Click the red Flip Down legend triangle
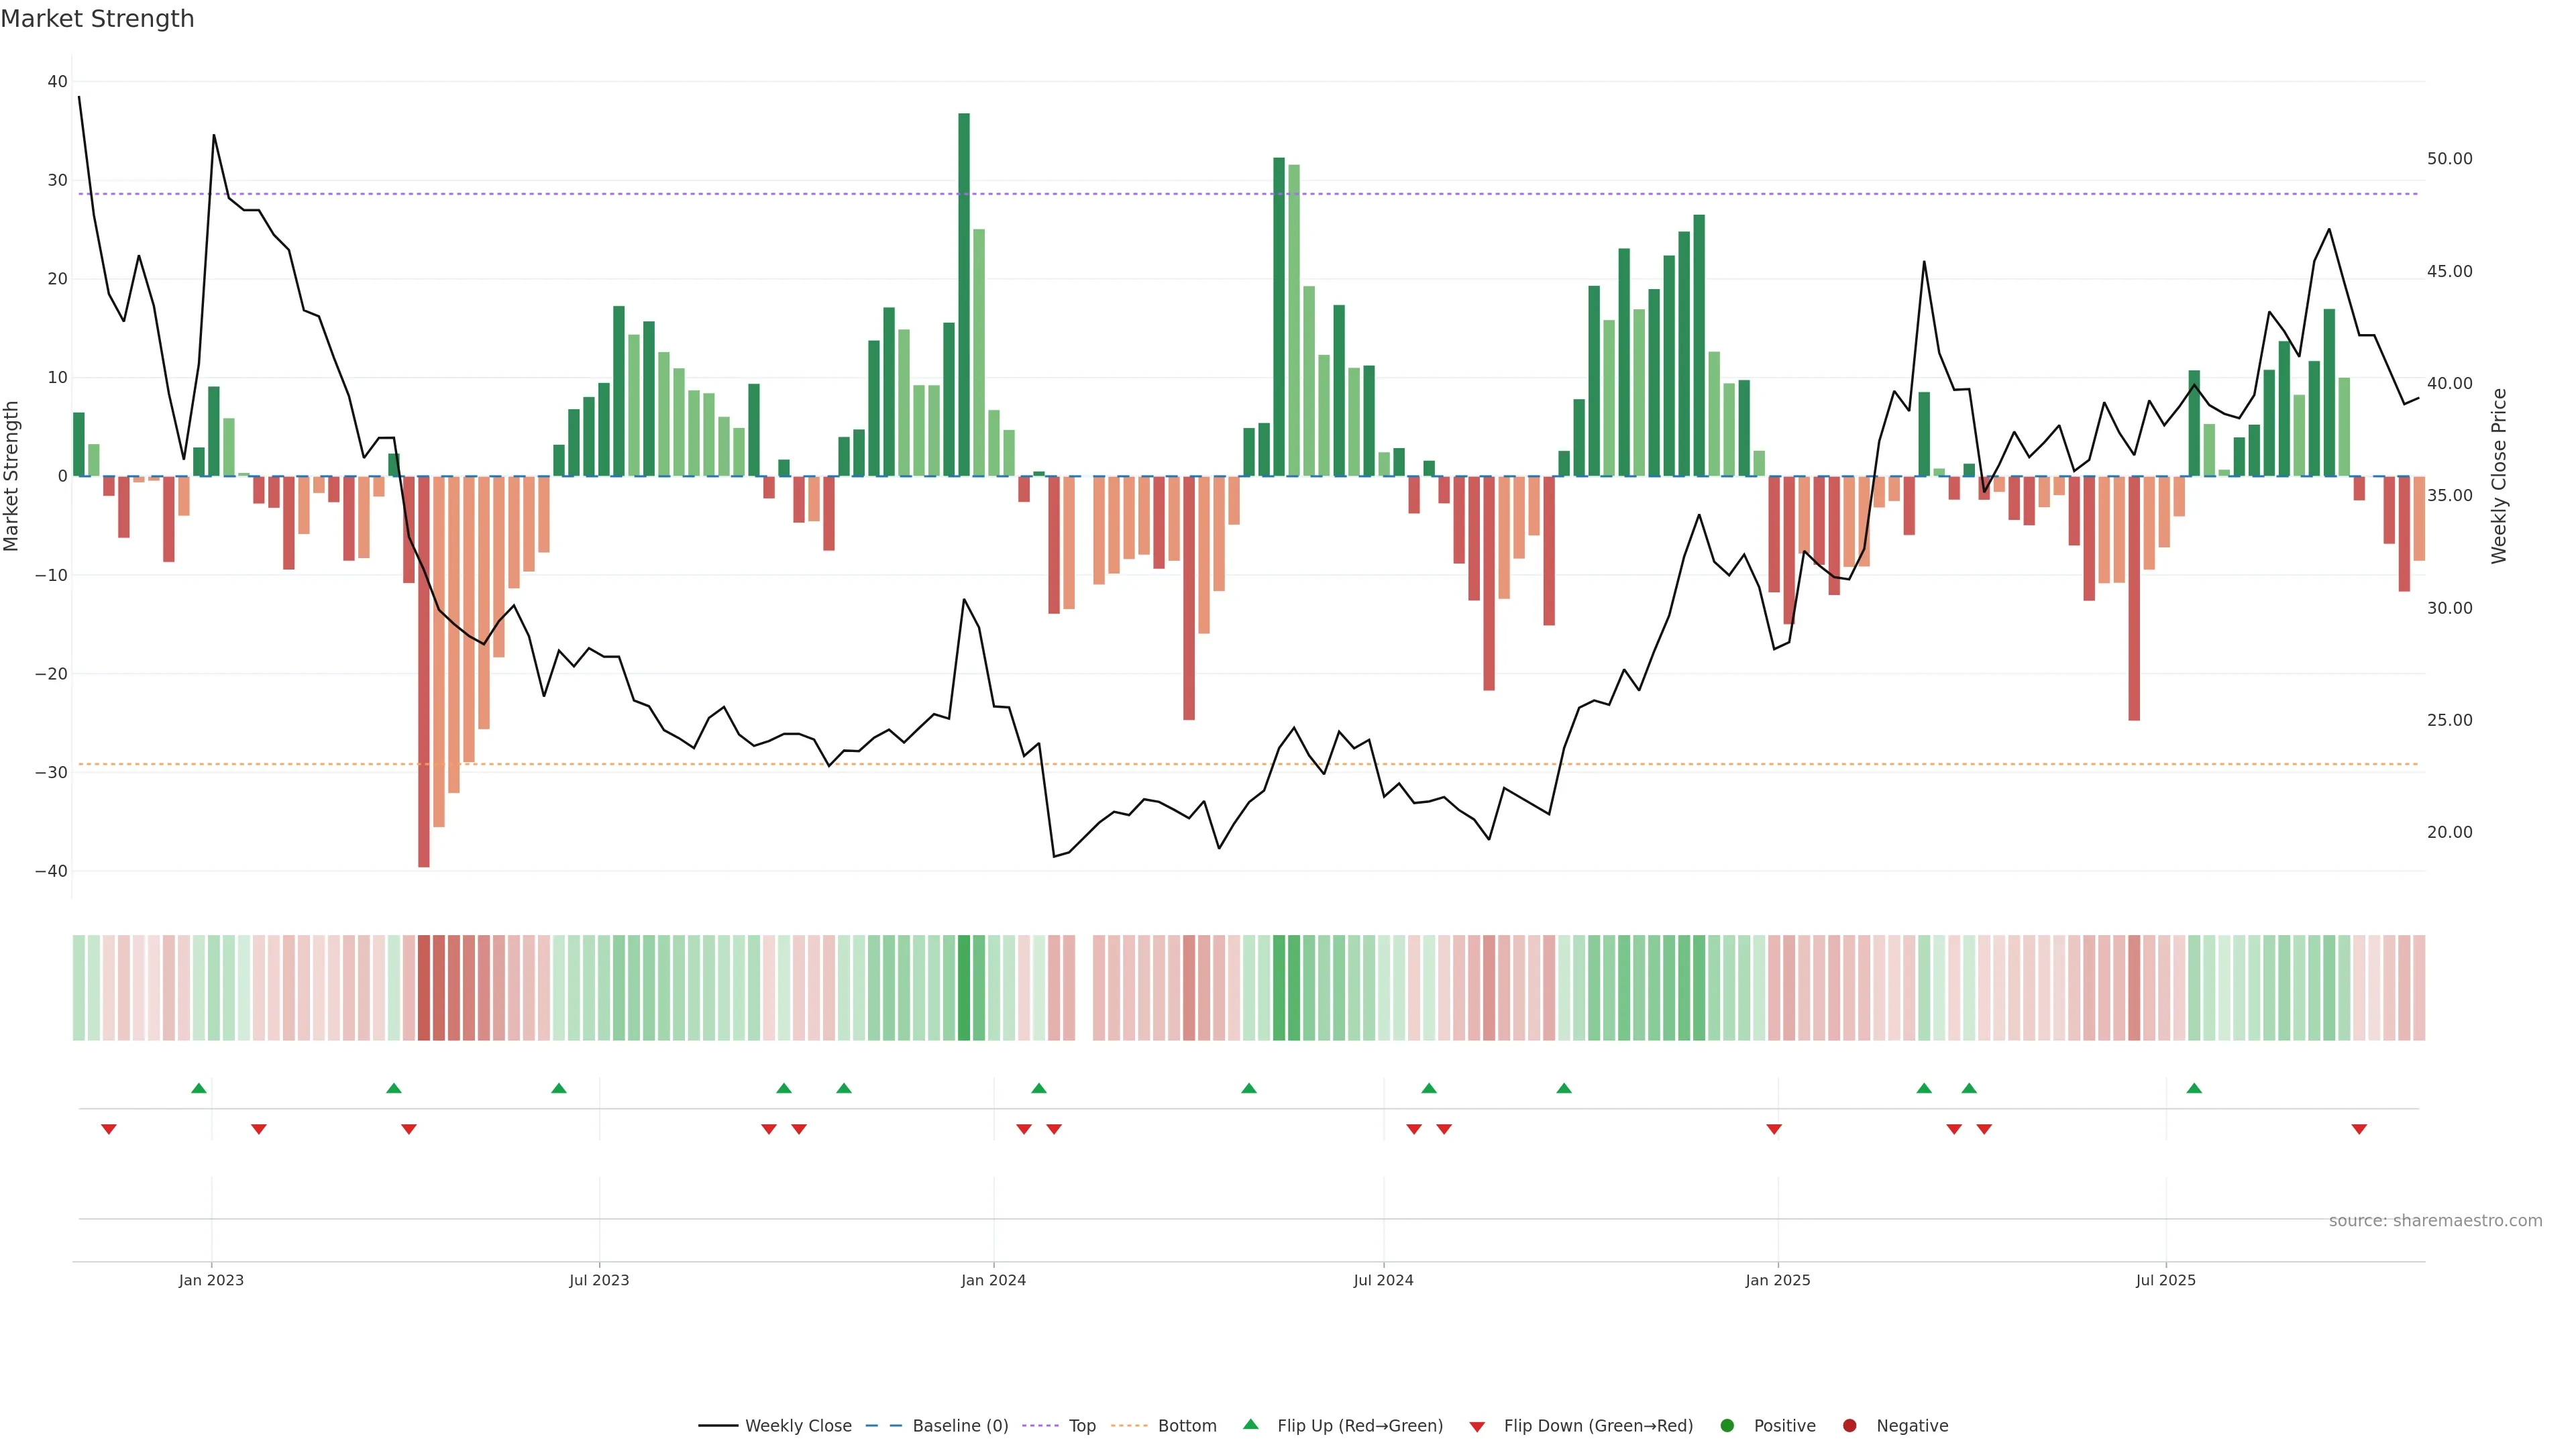 (x=1477, y=1426)
